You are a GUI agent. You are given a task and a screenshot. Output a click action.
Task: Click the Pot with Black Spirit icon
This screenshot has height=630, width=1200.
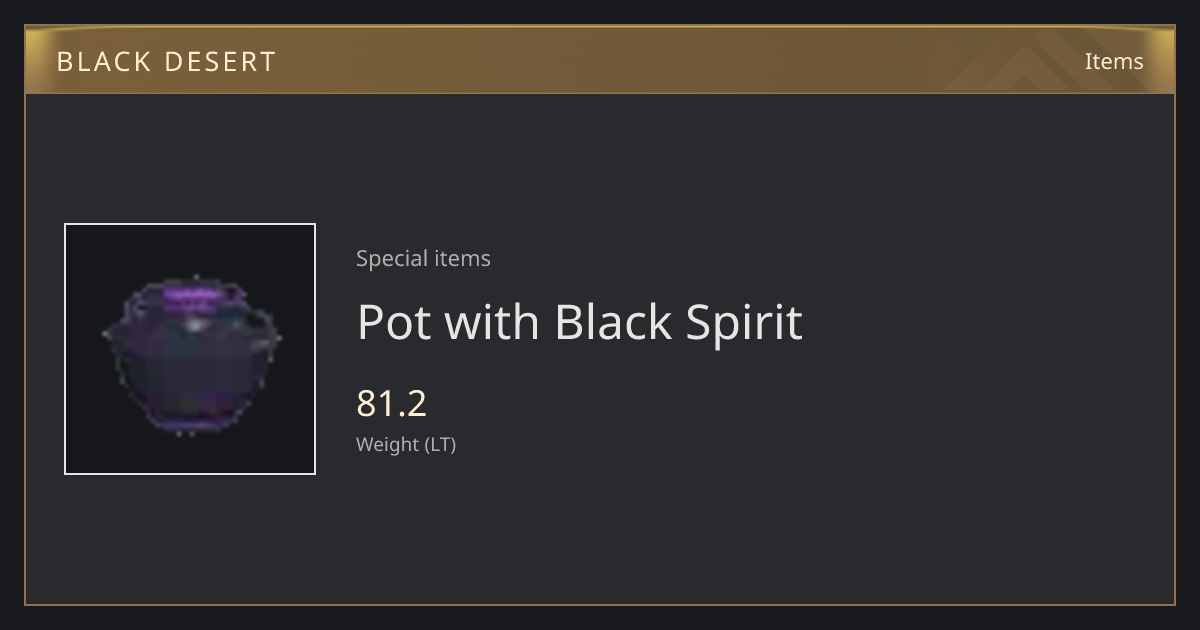(x=191, y=356)
